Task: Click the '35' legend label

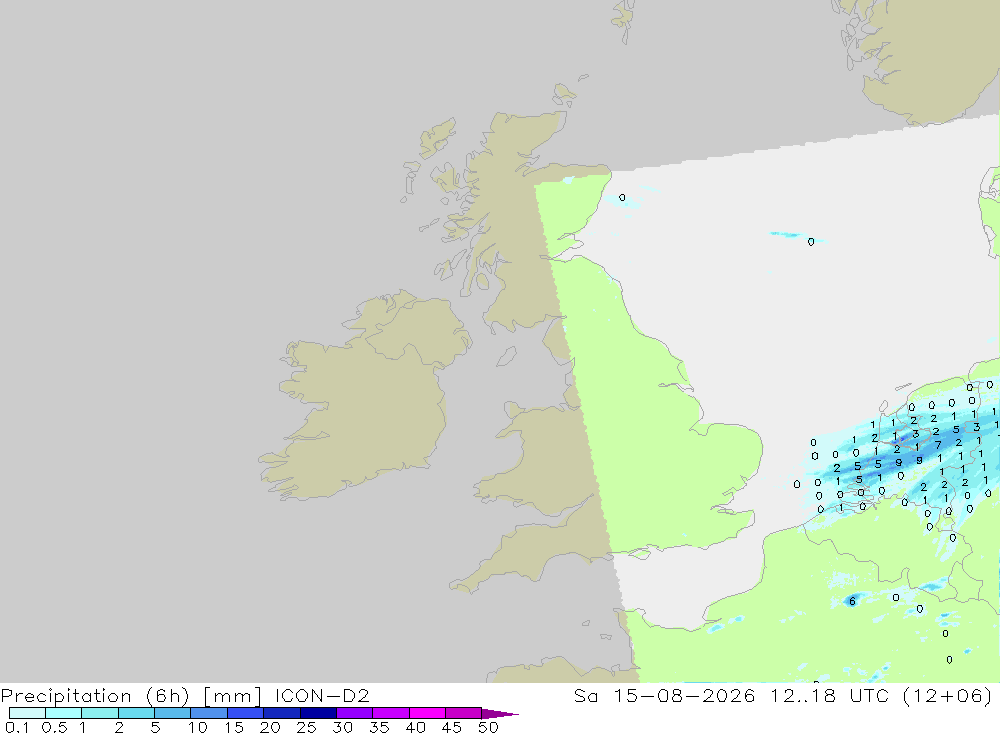Action: tap(379, 727)
